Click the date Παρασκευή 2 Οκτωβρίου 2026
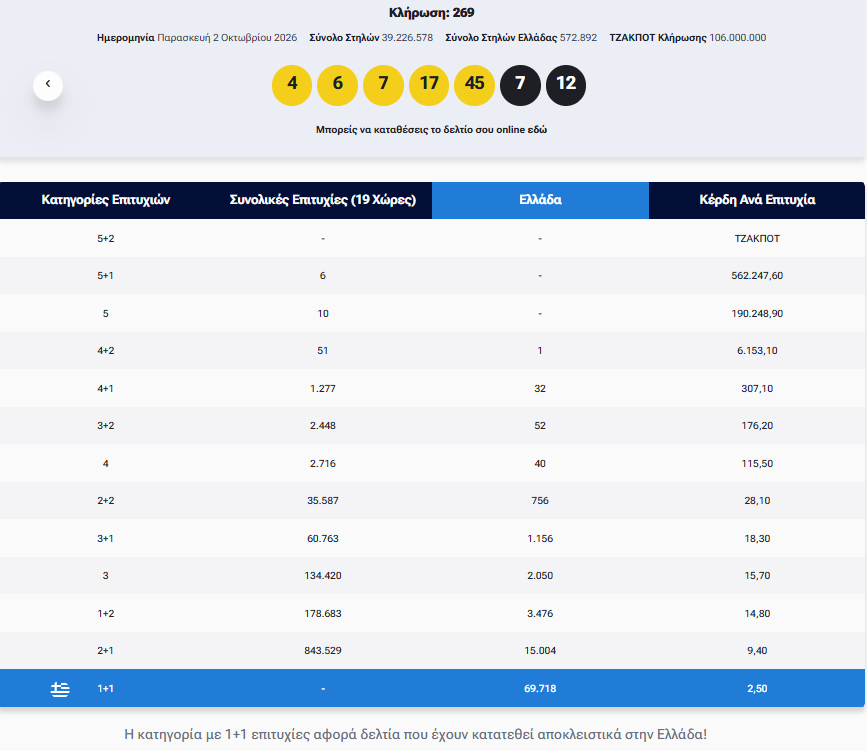The image size is (867, 751). tap(227, 38)
